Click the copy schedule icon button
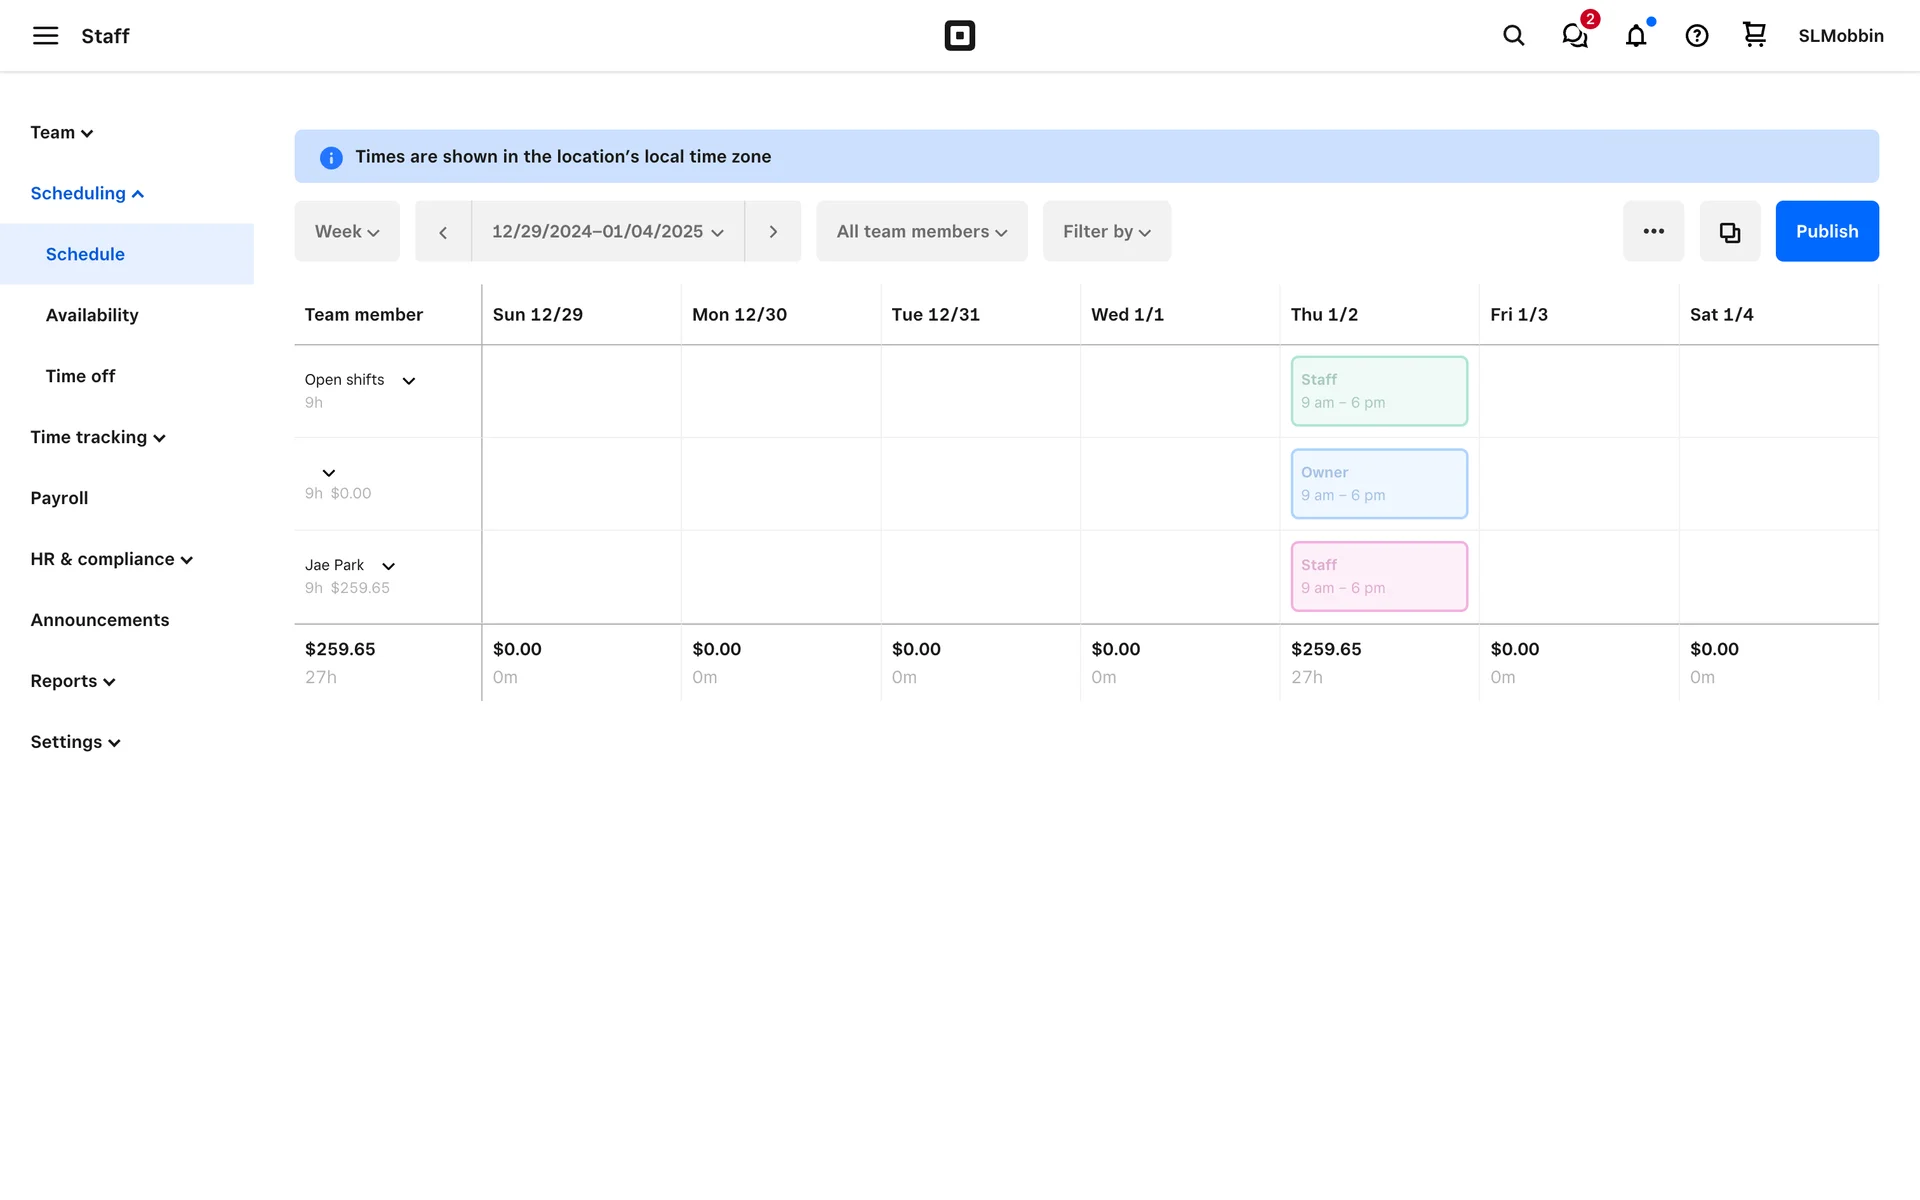The width and height of the screenshot is (1920, 1200). (1730, 232)
